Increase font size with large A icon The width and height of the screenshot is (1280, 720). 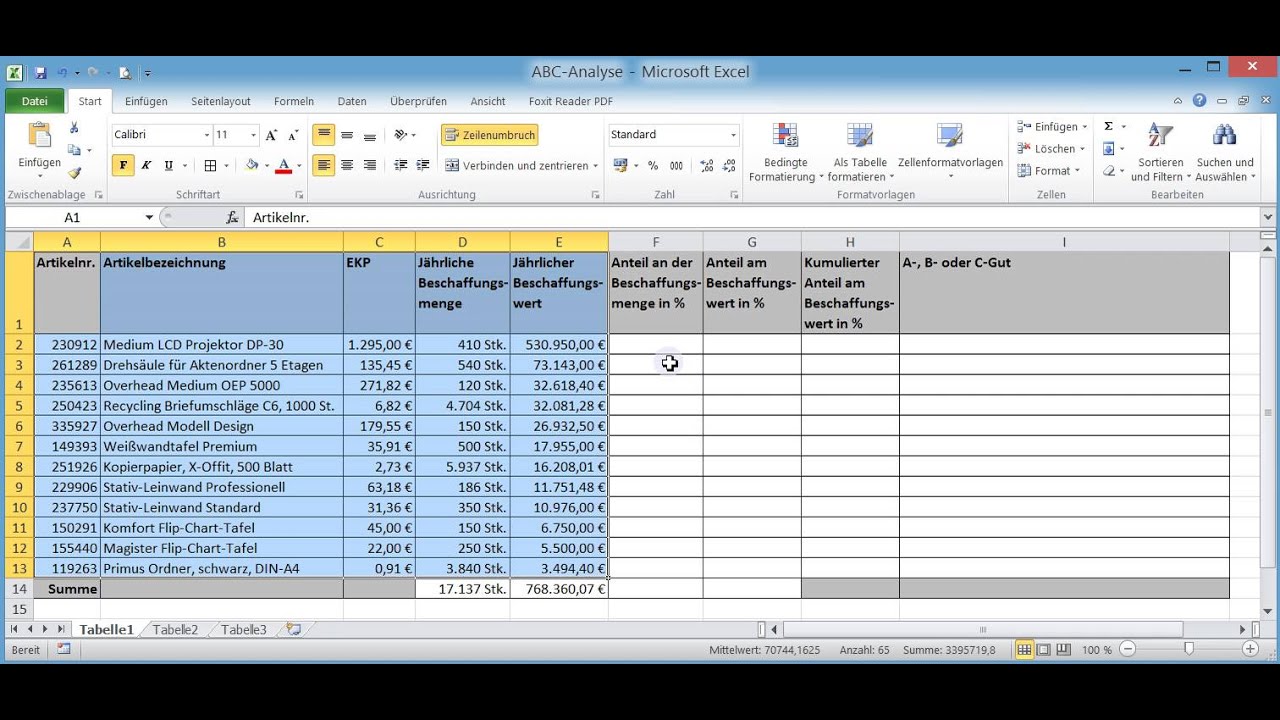pyautogui.click(x=273, y=135)
